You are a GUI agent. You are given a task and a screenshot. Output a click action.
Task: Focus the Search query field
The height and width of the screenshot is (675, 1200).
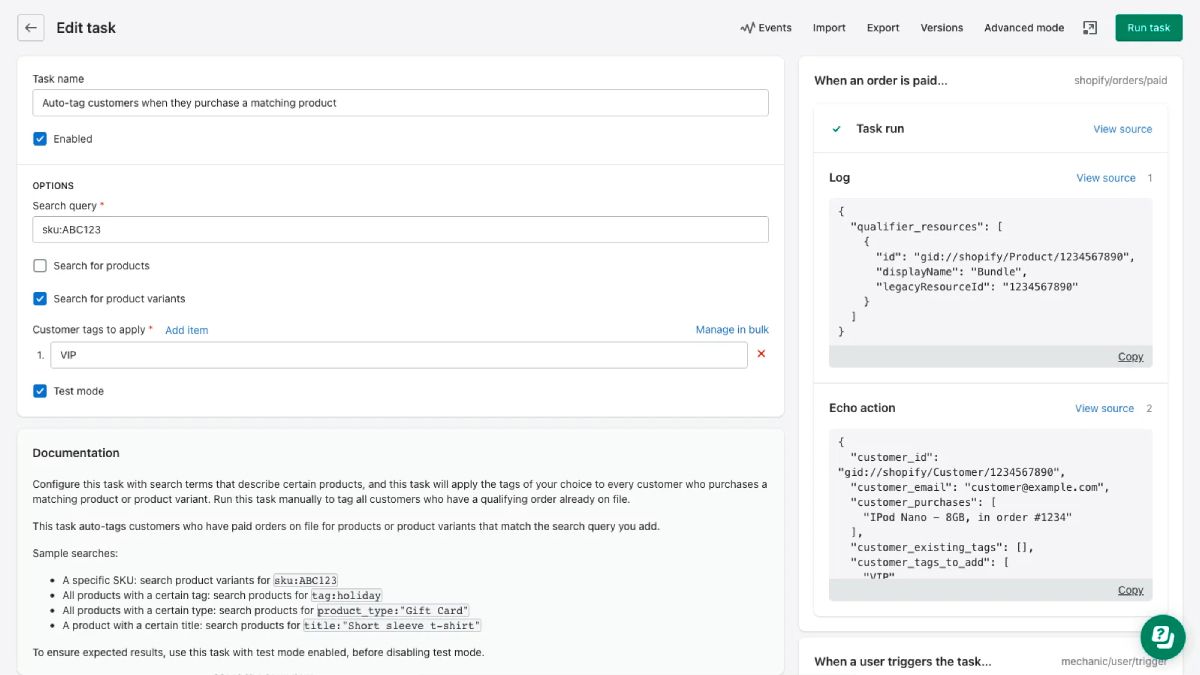tap(400, 229)
